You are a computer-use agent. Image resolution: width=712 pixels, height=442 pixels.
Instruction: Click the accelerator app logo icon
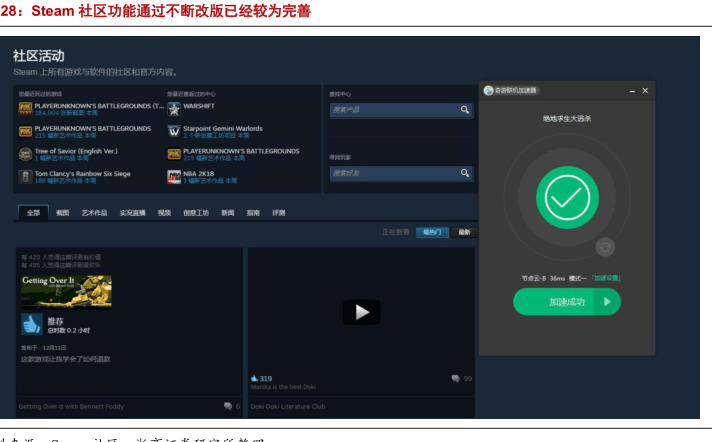[489, 90]
